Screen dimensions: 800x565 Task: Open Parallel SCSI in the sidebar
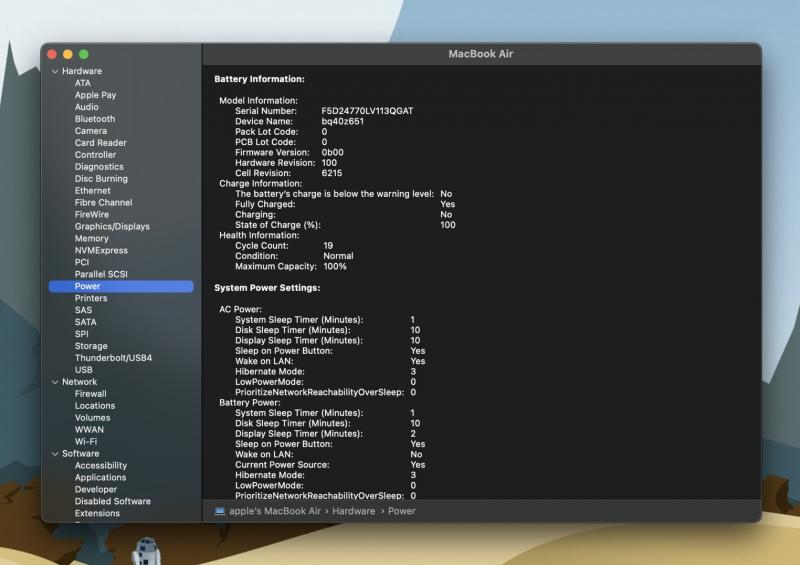pyautogui.click(x=101, y=274)
